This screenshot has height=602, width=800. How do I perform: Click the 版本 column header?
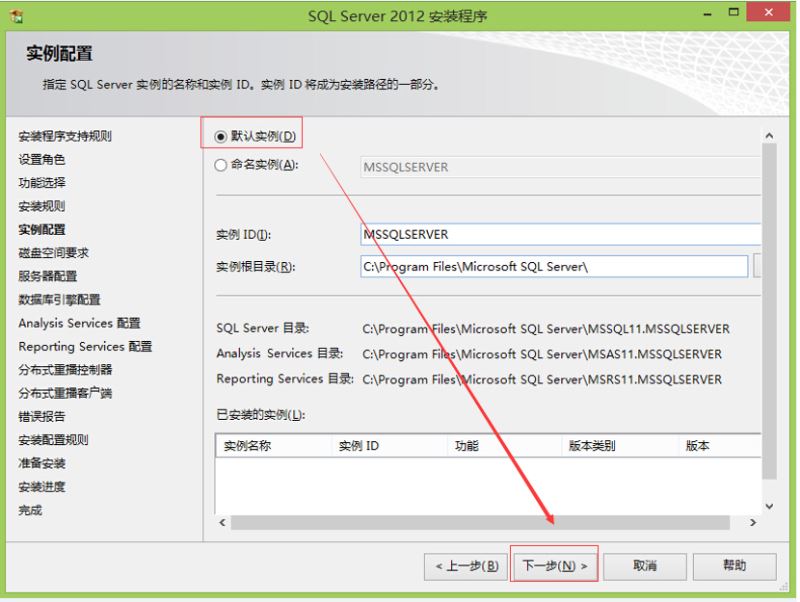pos(720,446)
